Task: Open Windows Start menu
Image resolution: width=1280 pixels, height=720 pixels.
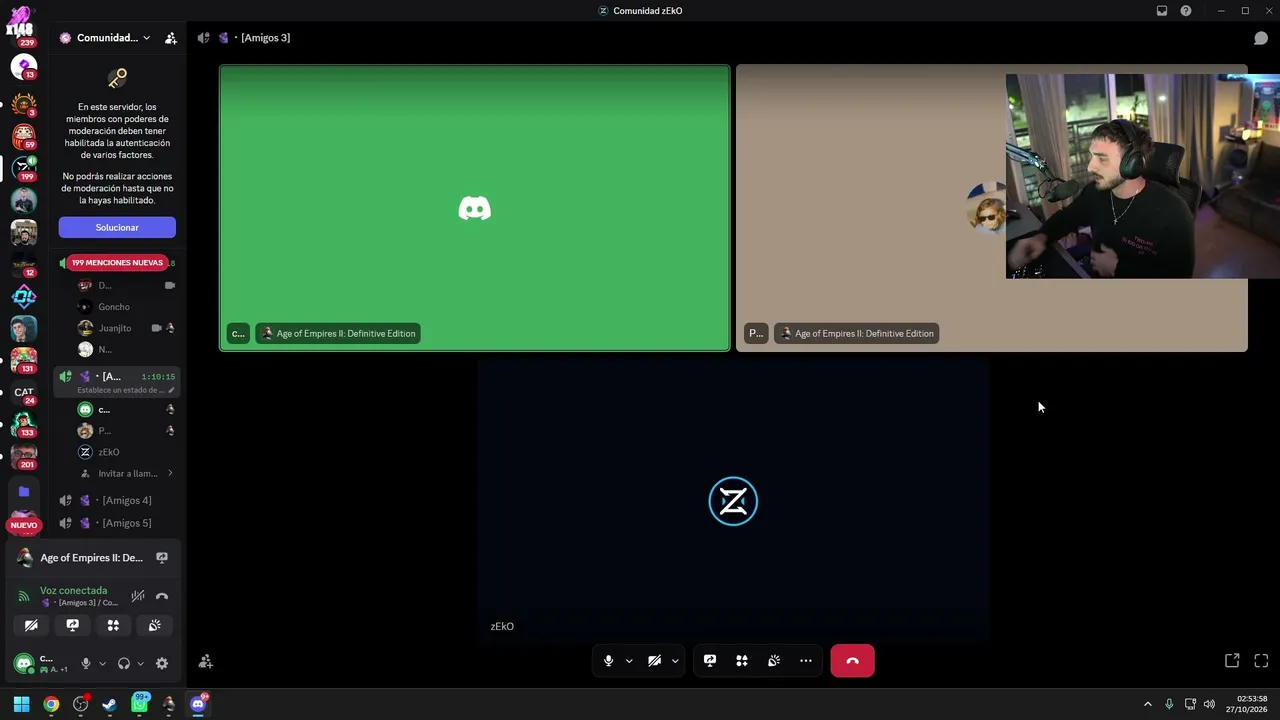Action: [x=21, y=704]
